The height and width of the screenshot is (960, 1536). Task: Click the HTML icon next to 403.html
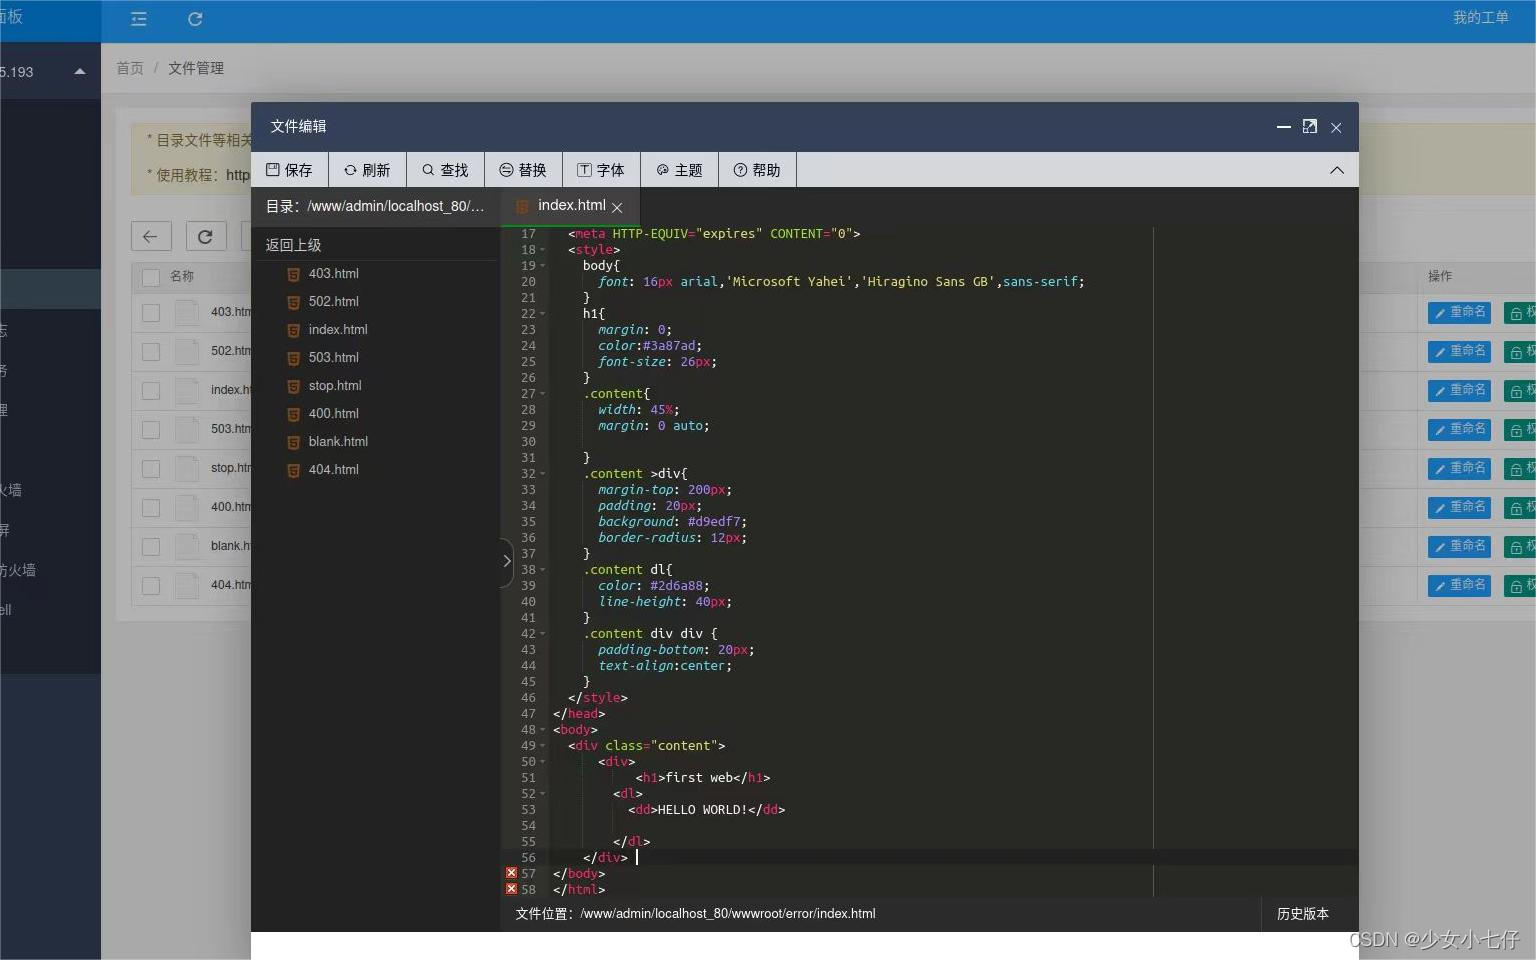tap(293, 274)
